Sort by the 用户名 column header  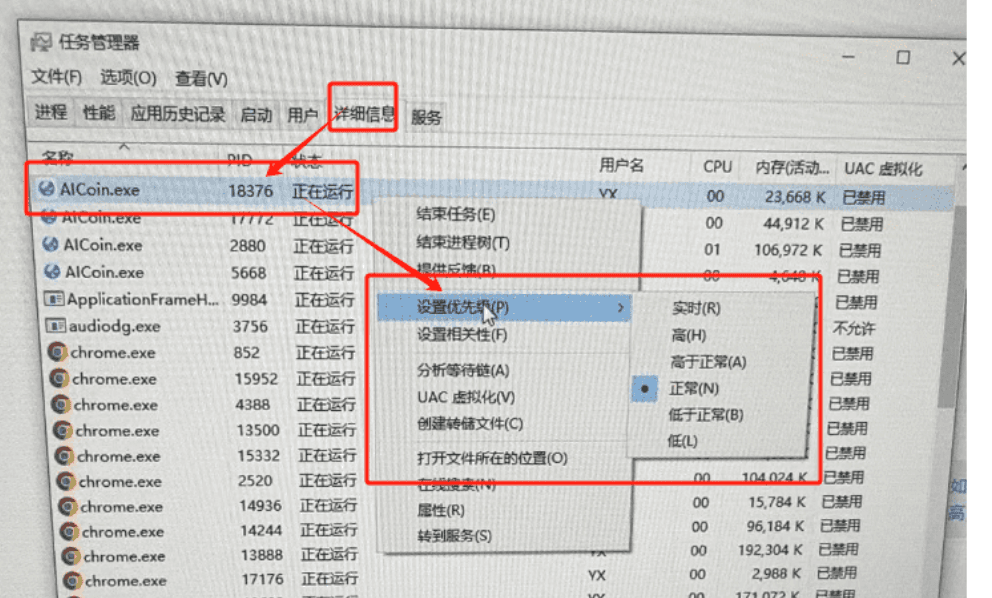[x=621, y=166]
